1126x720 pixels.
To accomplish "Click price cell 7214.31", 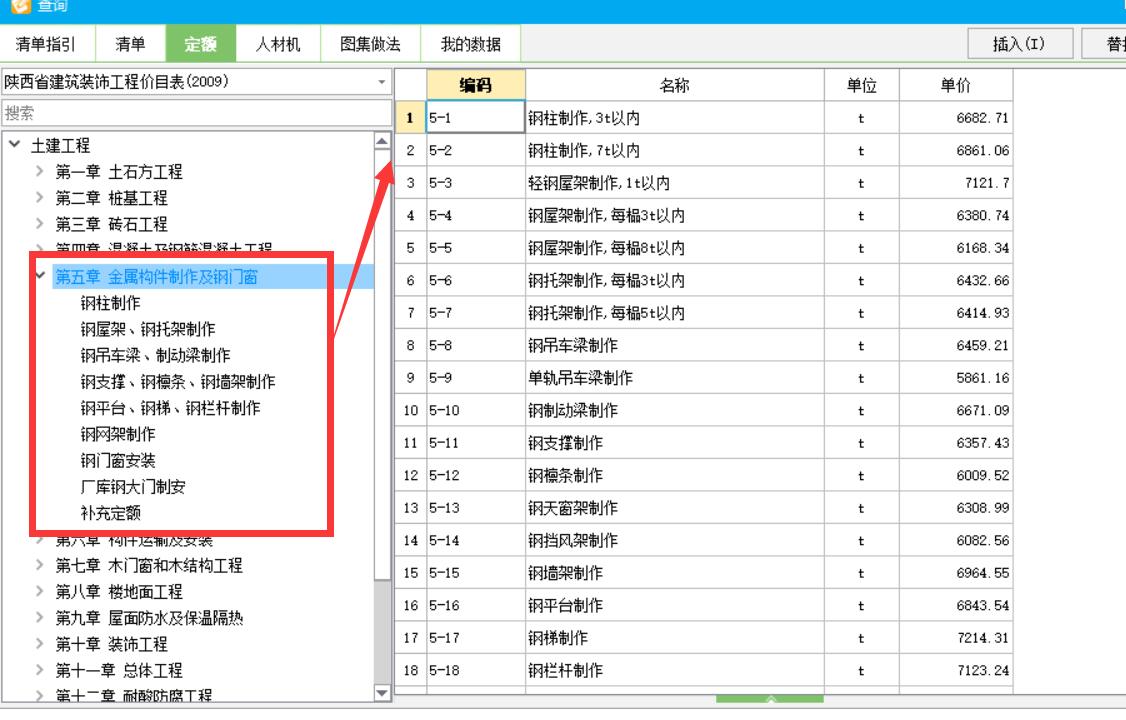I will (x=956, y=638).
